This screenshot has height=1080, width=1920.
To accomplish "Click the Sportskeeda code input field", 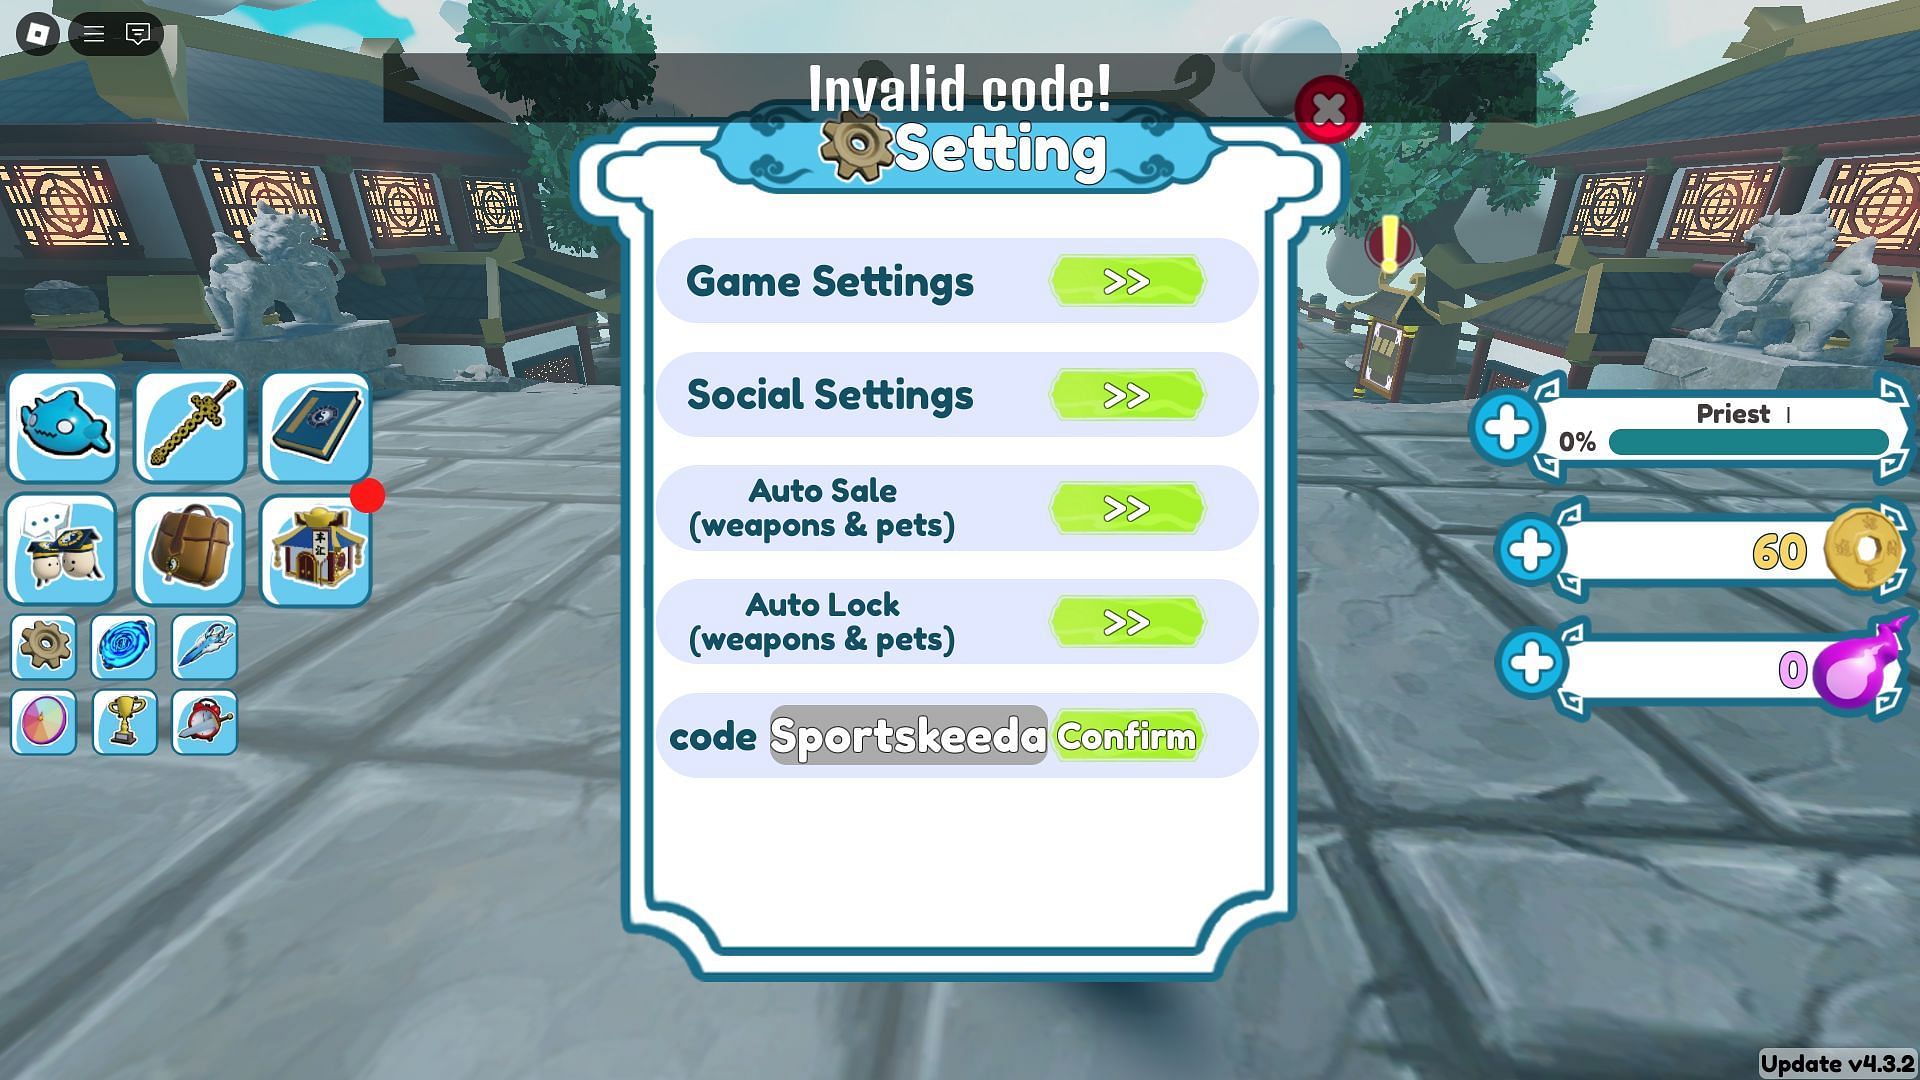I will [x=906, y=735].
